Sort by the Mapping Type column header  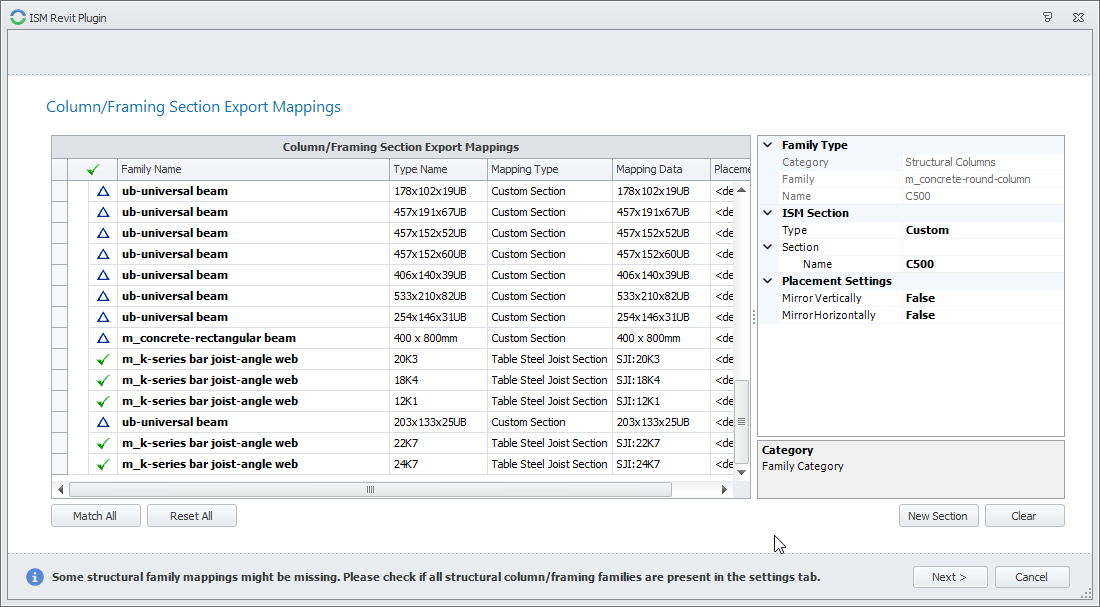pos(549,170)
